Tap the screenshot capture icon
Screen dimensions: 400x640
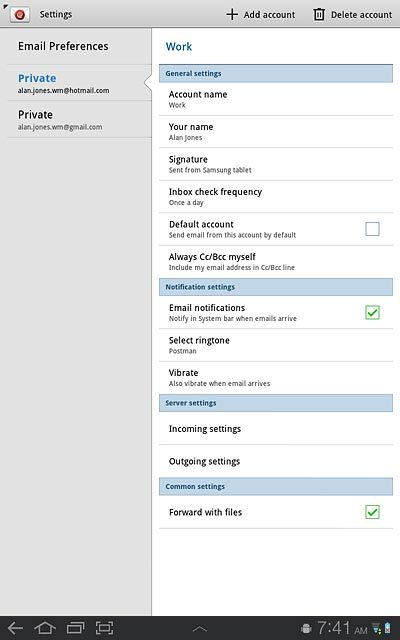104,628
